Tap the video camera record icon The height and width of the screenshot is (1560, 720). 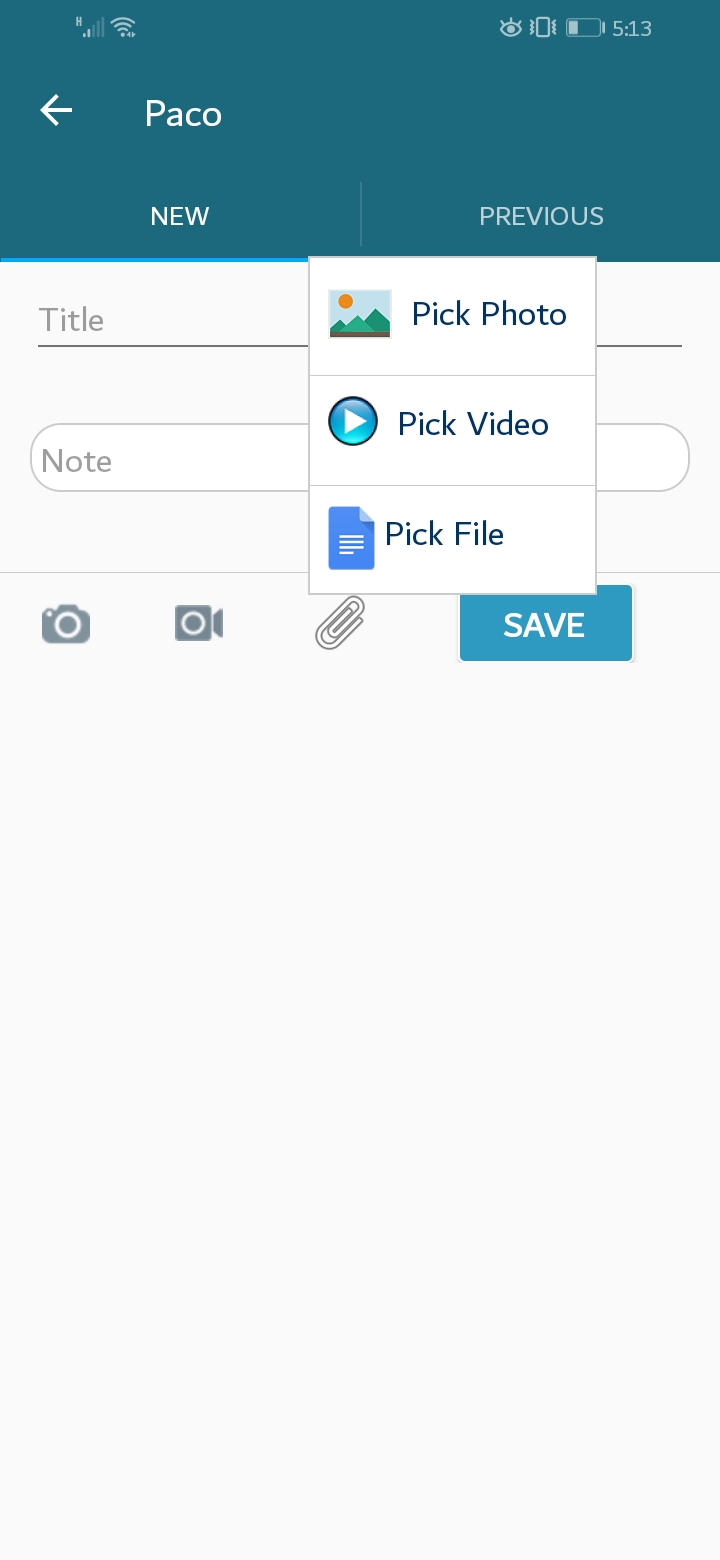[x=198, y=624]
